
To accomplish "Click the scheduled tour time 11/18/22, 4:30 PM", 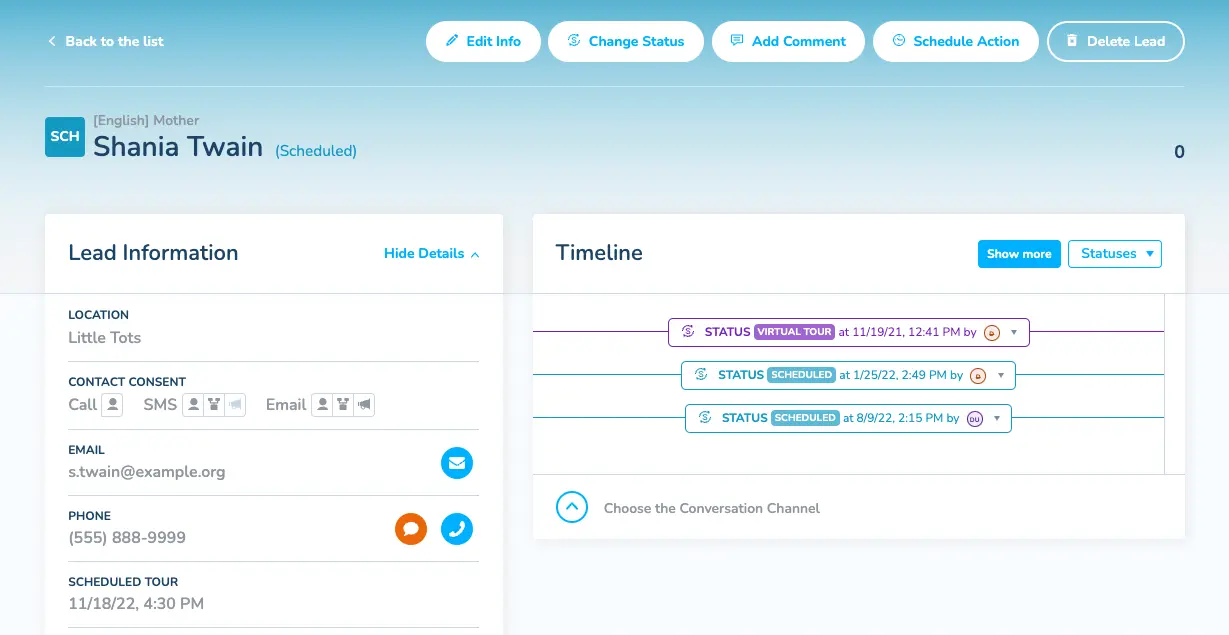I will tap(136, 604).
